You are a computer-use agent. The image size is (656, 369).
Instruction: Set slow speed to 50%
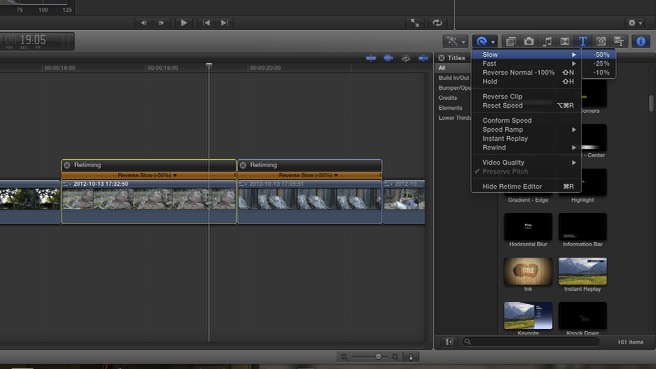(599, 54)
